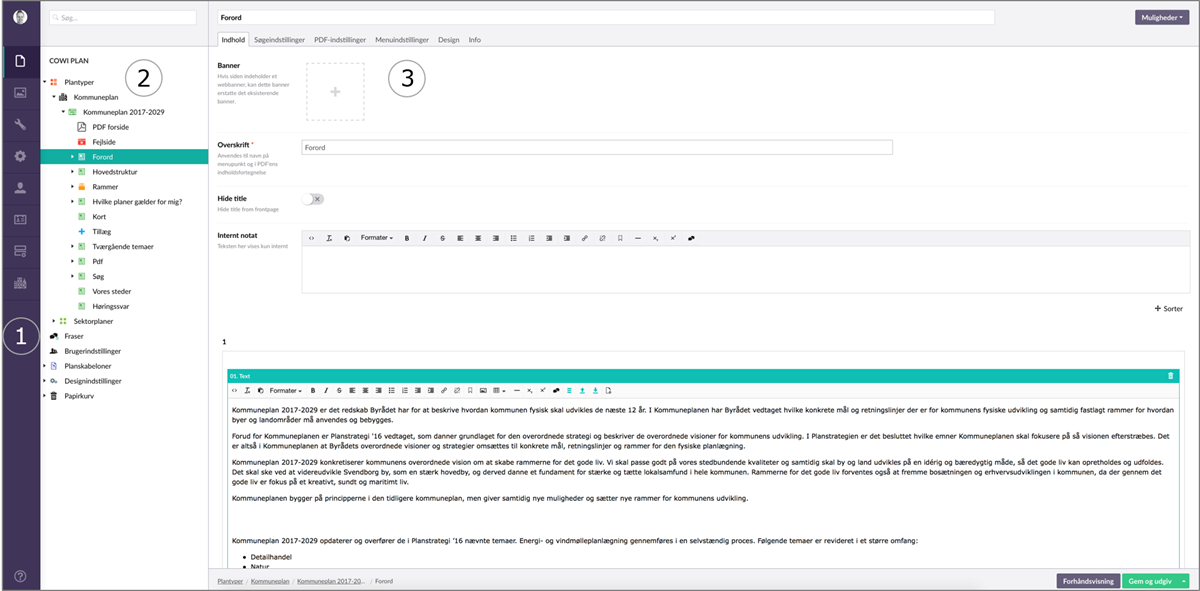This screenshot has height=591, width=1200.
Task: Click the Gem og udgiv button
Action: 1149,580
